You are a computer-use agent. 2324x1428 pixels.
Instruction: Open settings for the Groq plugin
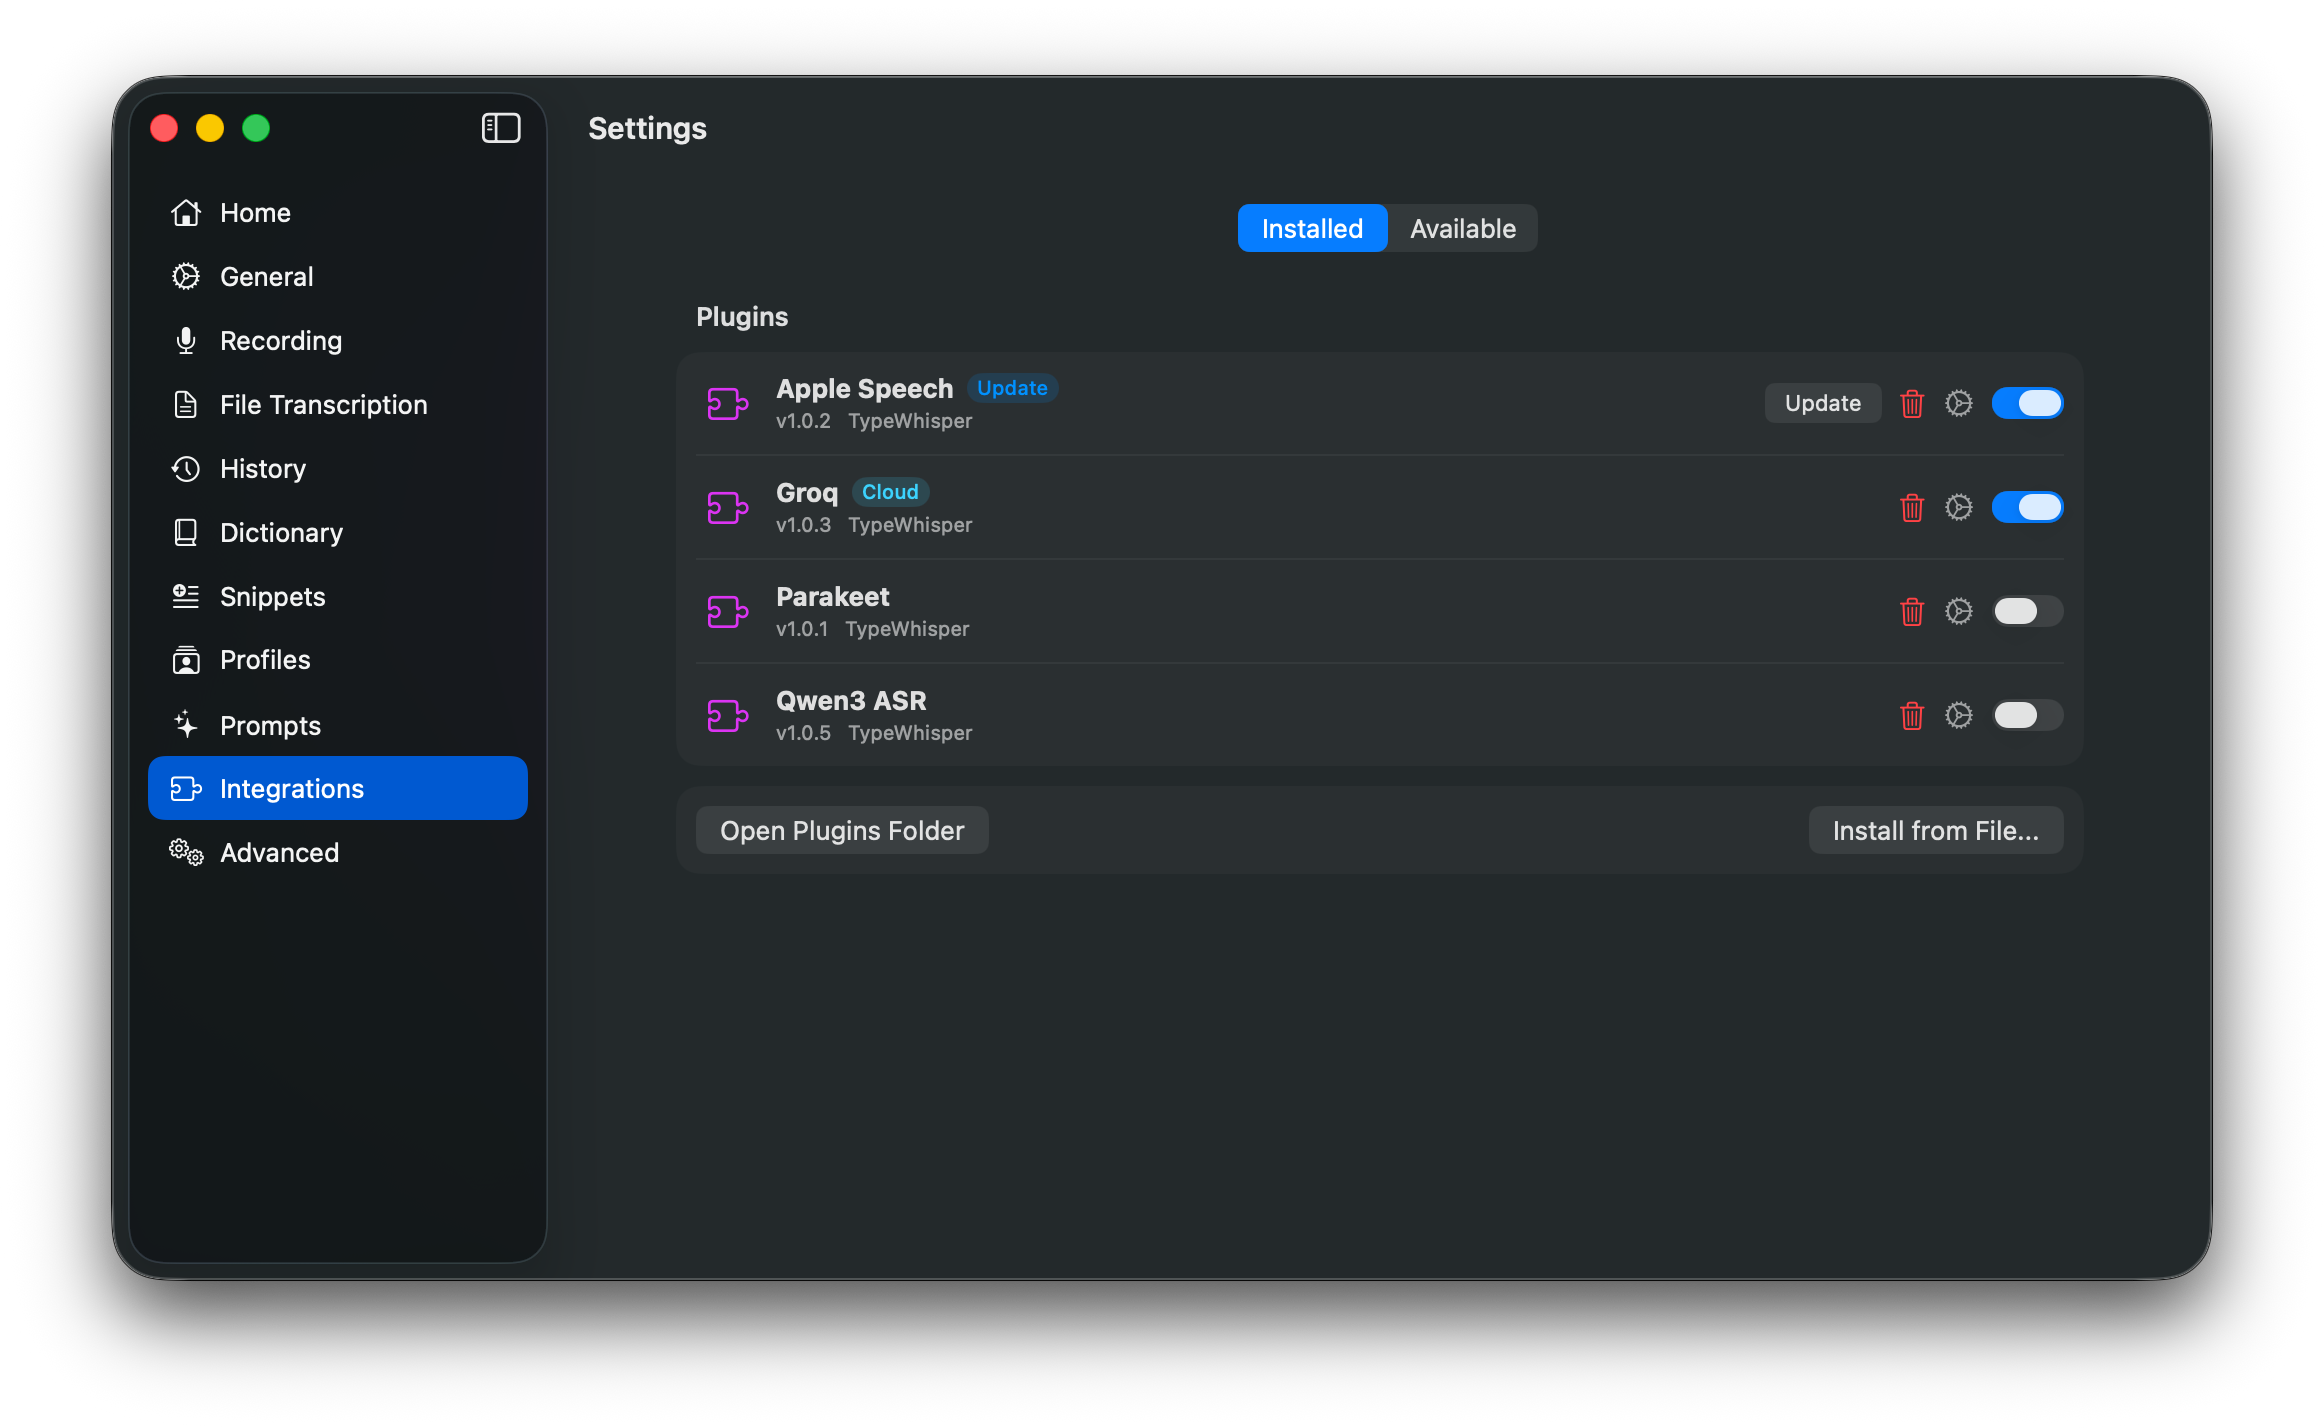click(x=1959, y=507)
